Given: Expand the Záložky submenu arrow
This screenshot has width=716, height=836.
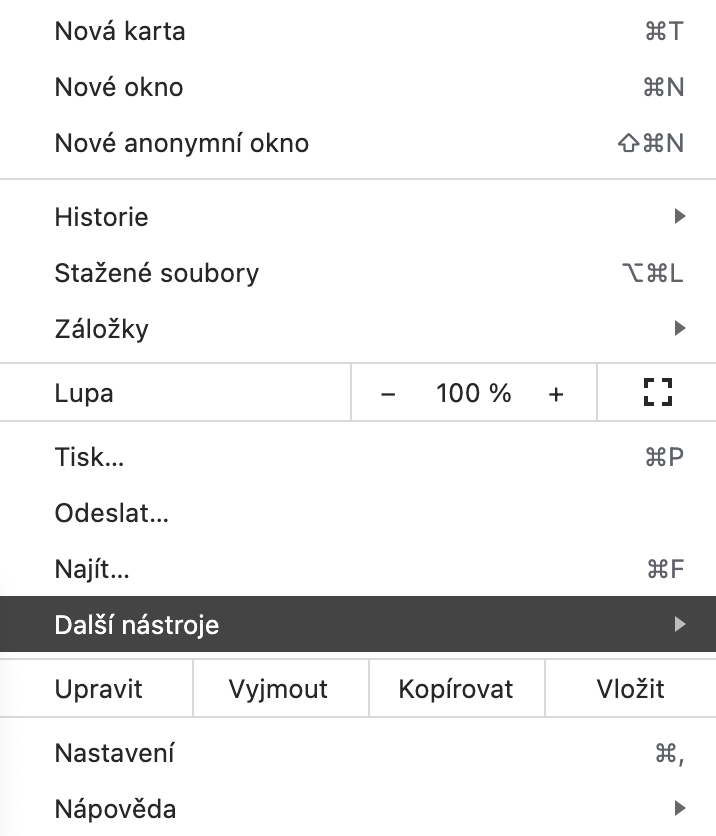Looking at the screenshot, I should click(x=680, y=328).
